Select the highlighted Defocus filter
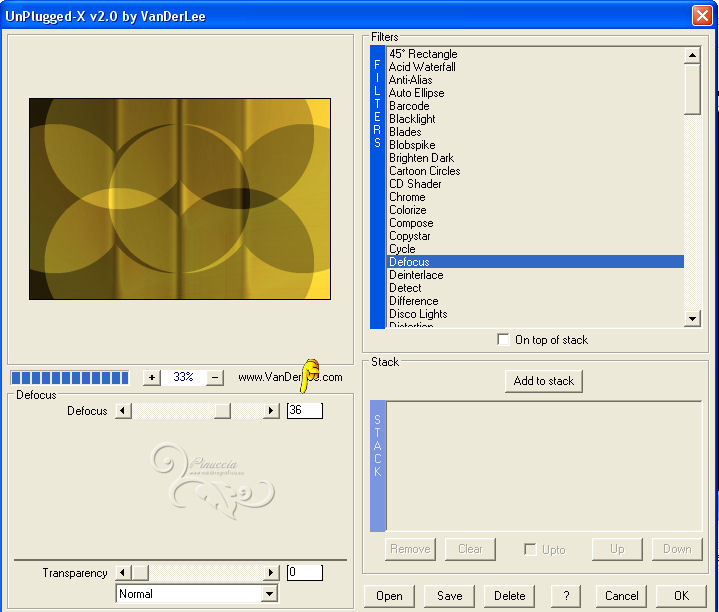This screenshot has height=612, width=719. click(x=535, y=262)
